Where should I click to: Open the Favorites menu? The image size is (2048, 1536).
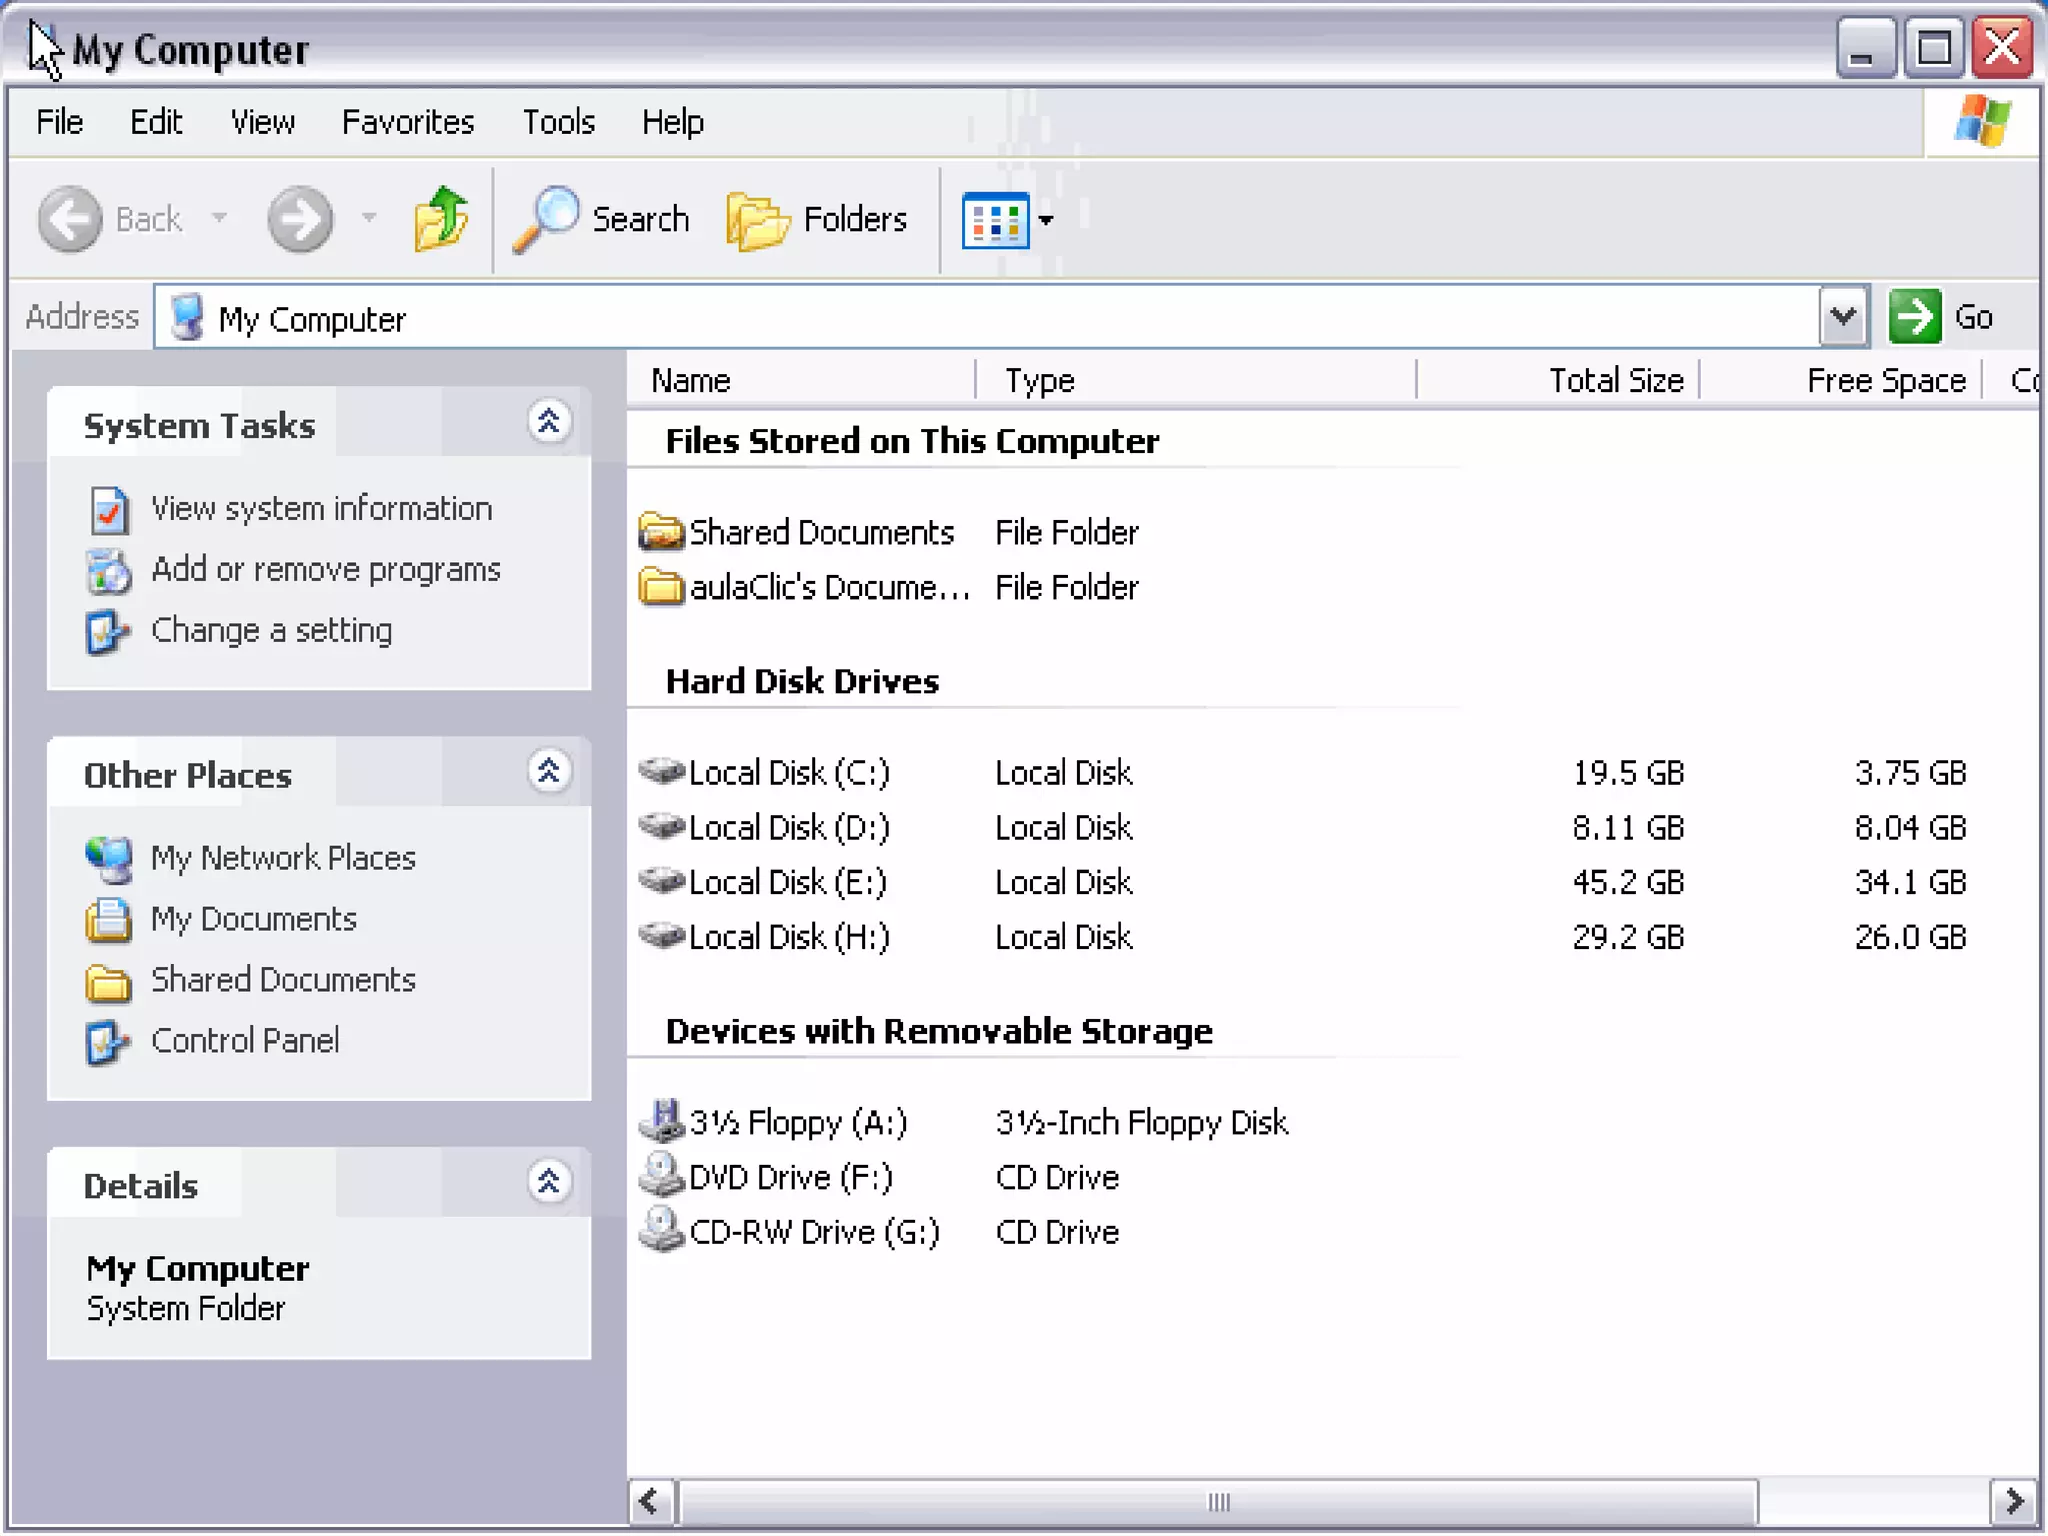[407, 122]
